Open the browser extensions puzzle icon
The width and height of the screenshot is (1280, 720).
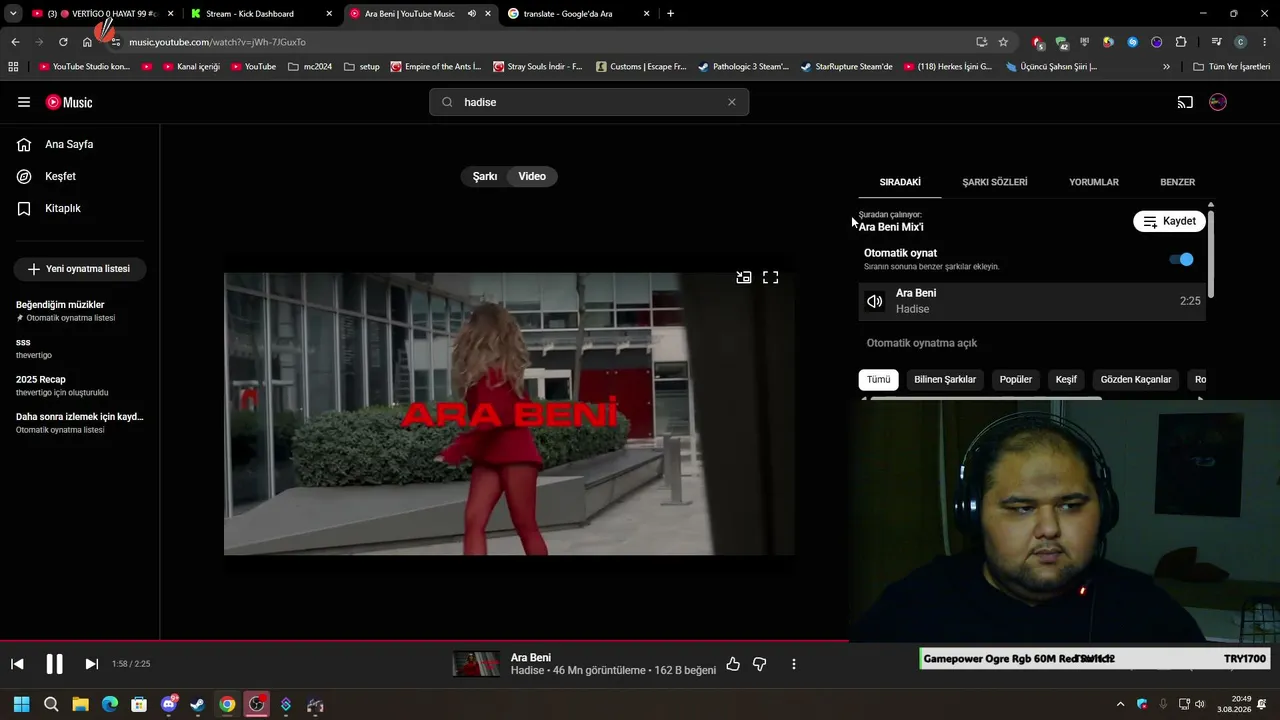pyautogui.click(x=1181, y=42)
